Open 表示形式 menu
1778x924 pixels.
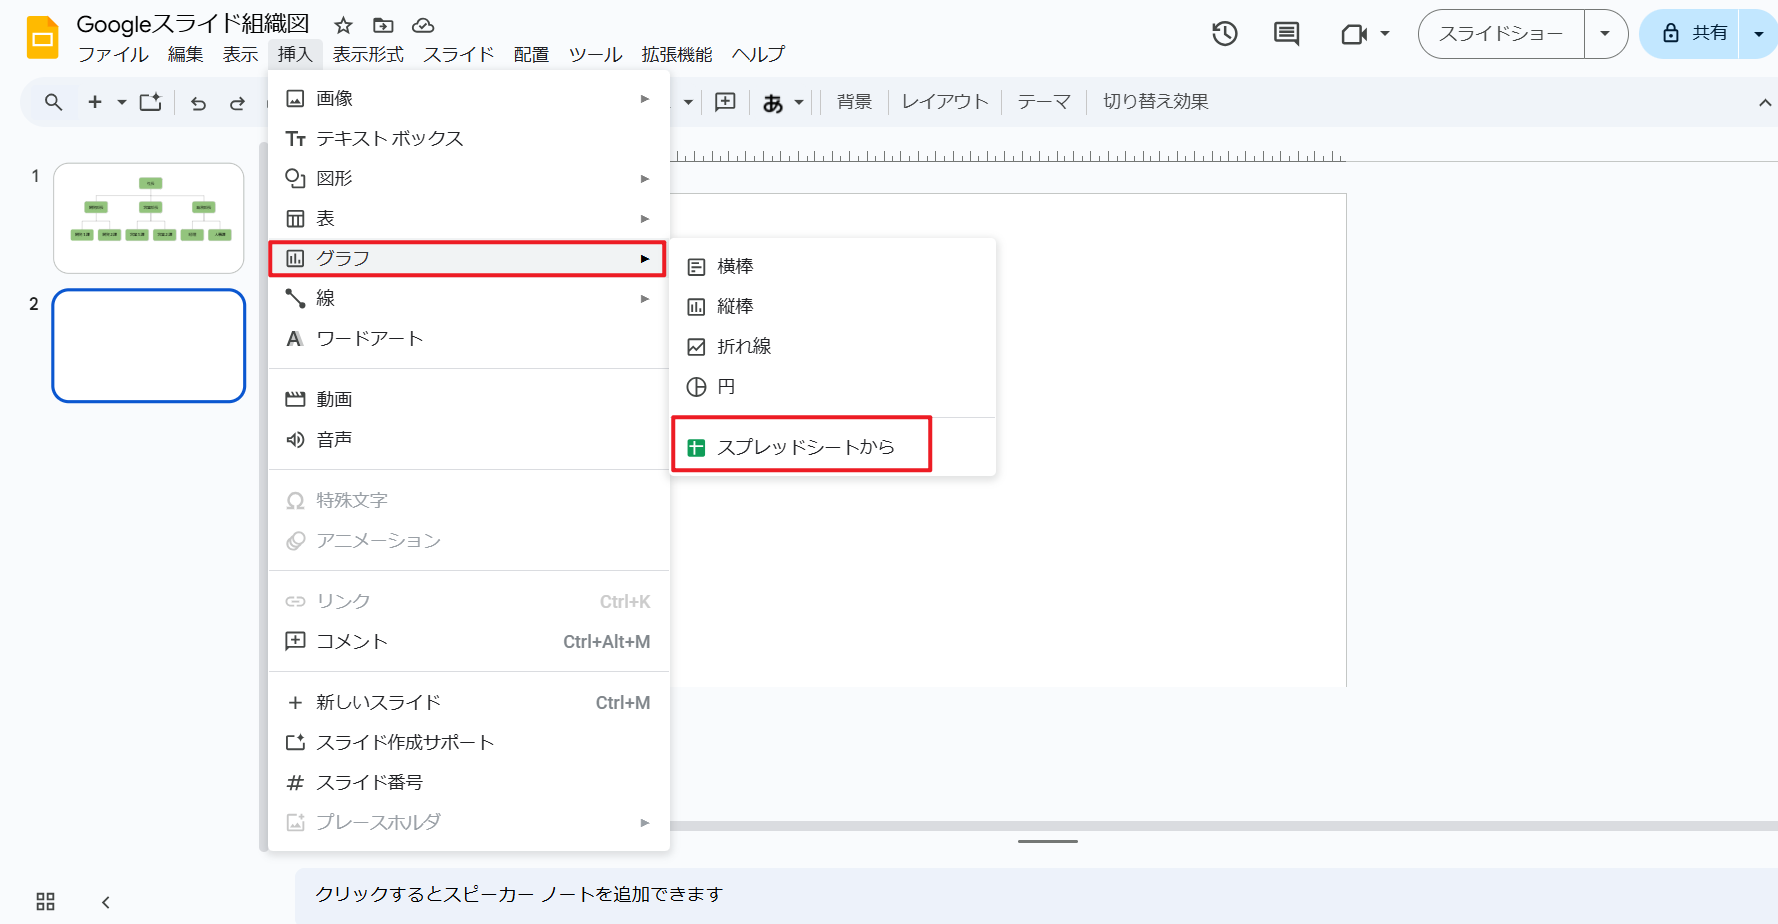[x=368, y=54]
